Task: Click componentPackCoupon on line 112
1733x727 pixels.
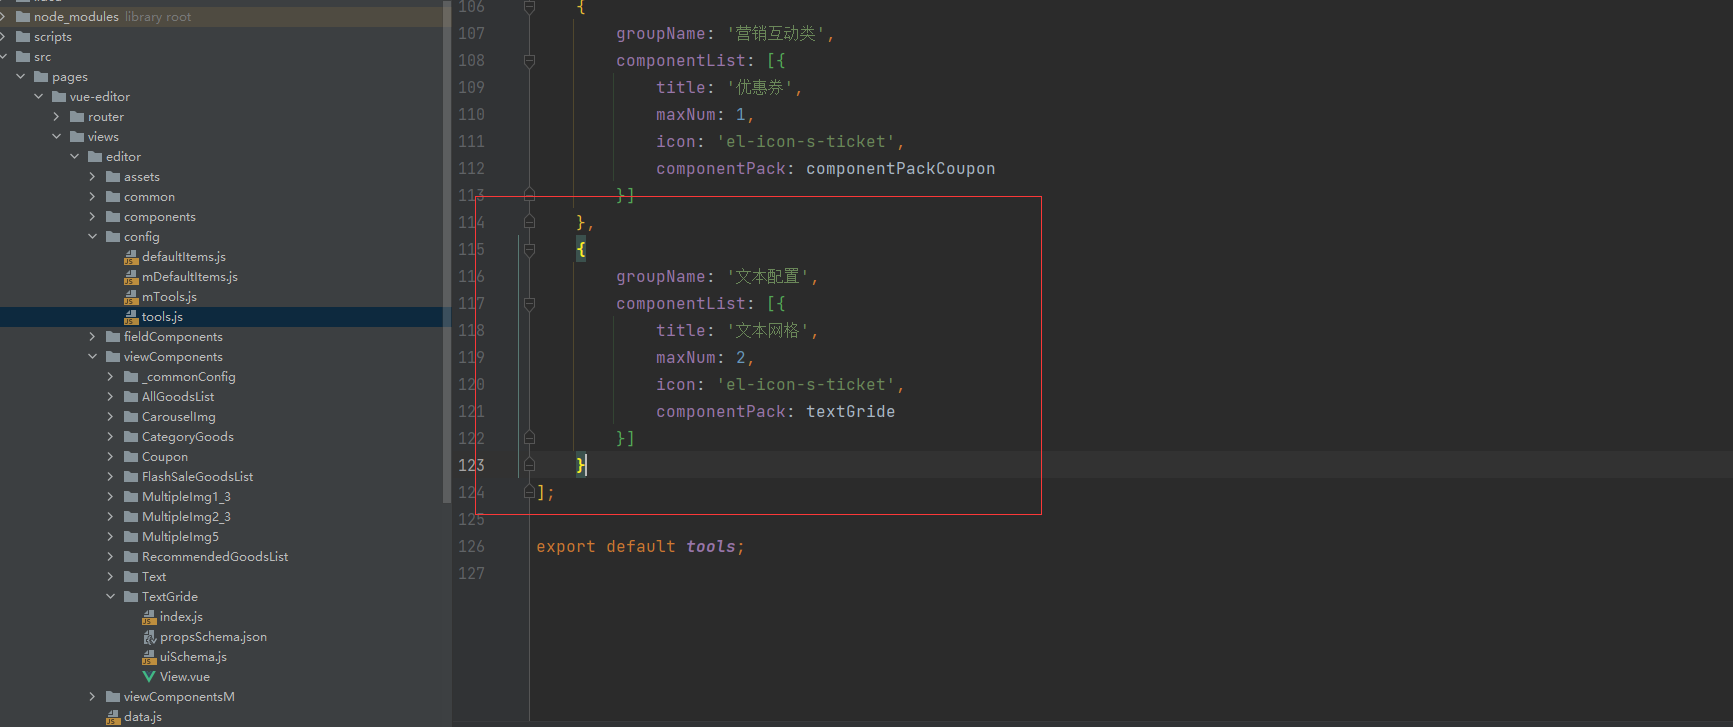Action: click(x=900, y=169)
